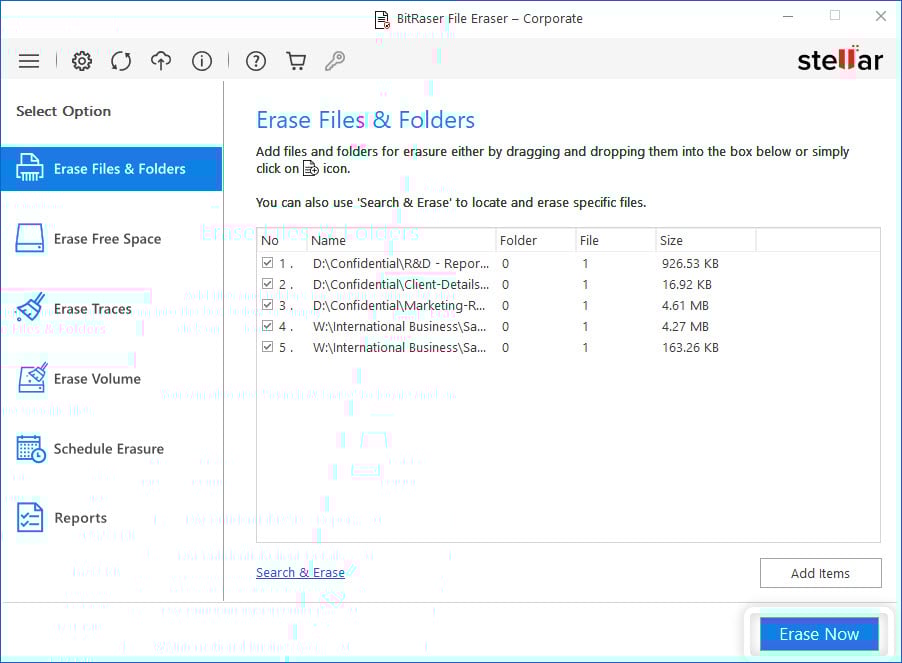Screen dimensions: 902x663
Task: Uncheck item 5 International Business checkbox
Action: click(x=267, y=347)
